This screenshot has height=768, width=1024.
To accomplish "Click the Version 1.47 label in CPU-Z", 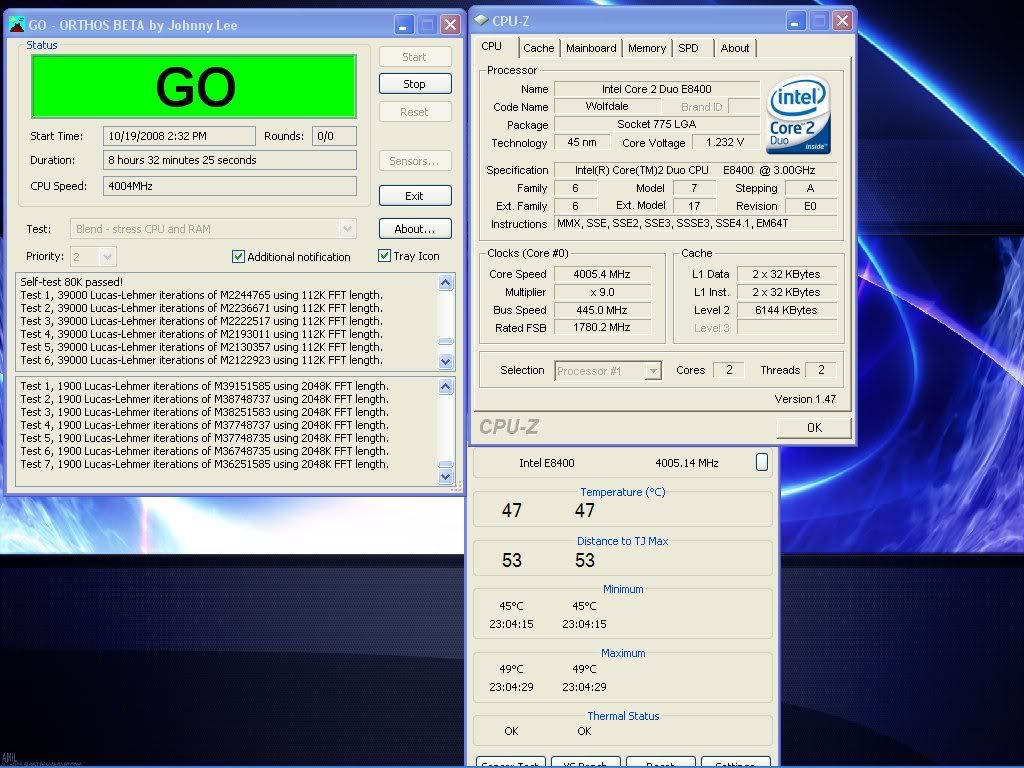I will [x=805, y=399].
